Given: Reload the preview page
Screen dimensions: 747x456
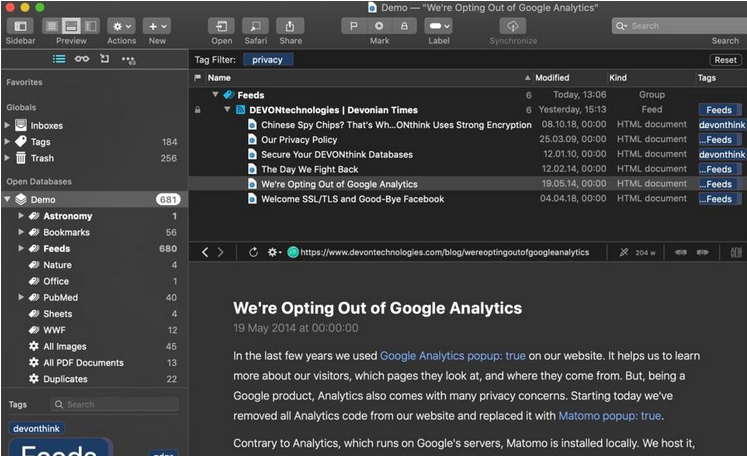Looking at the screenshot, I should pos(253,252).
